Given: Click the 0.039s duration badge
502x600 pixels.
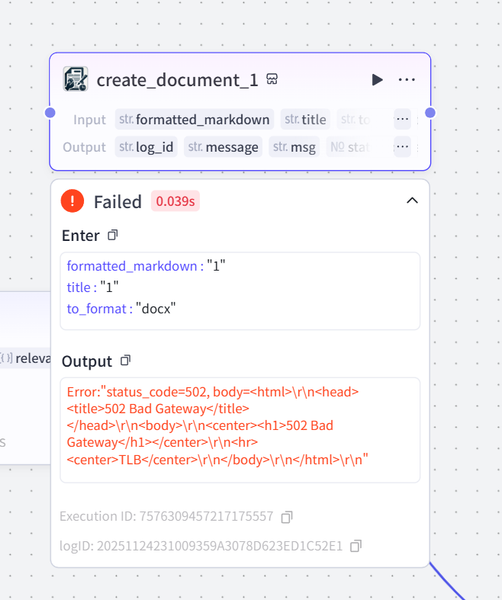Looking at the screenshot, I should tap(175, 201).
